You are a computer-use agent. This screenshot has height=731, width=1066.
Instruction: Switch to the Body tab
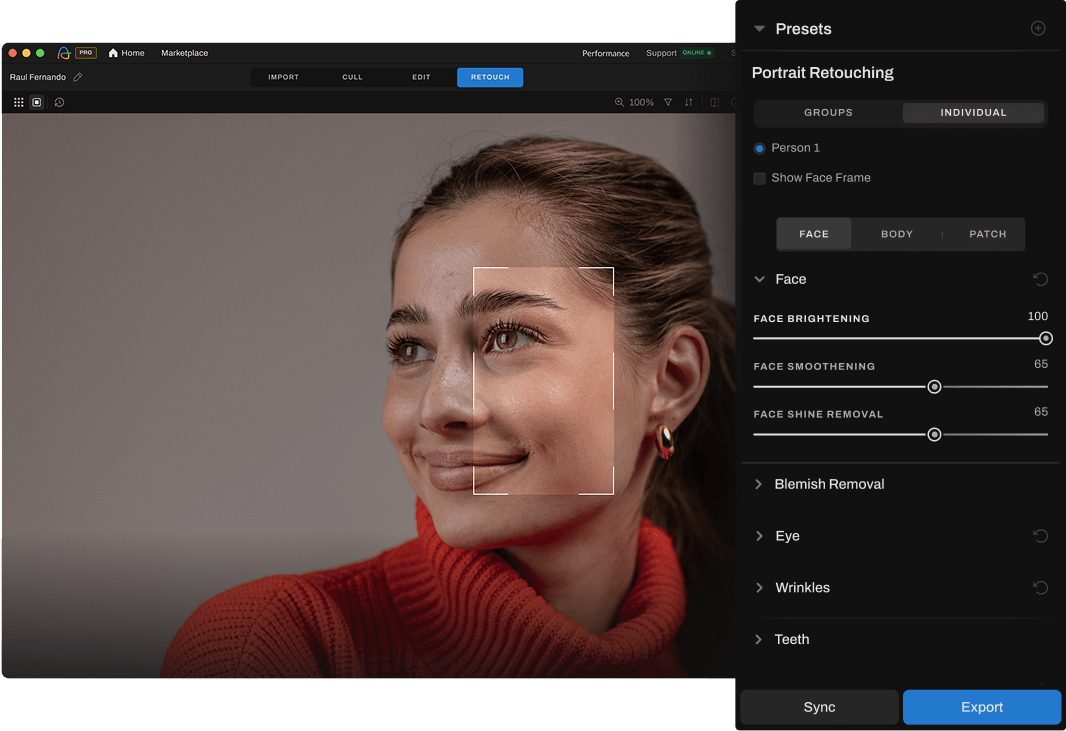pos(896,234)
